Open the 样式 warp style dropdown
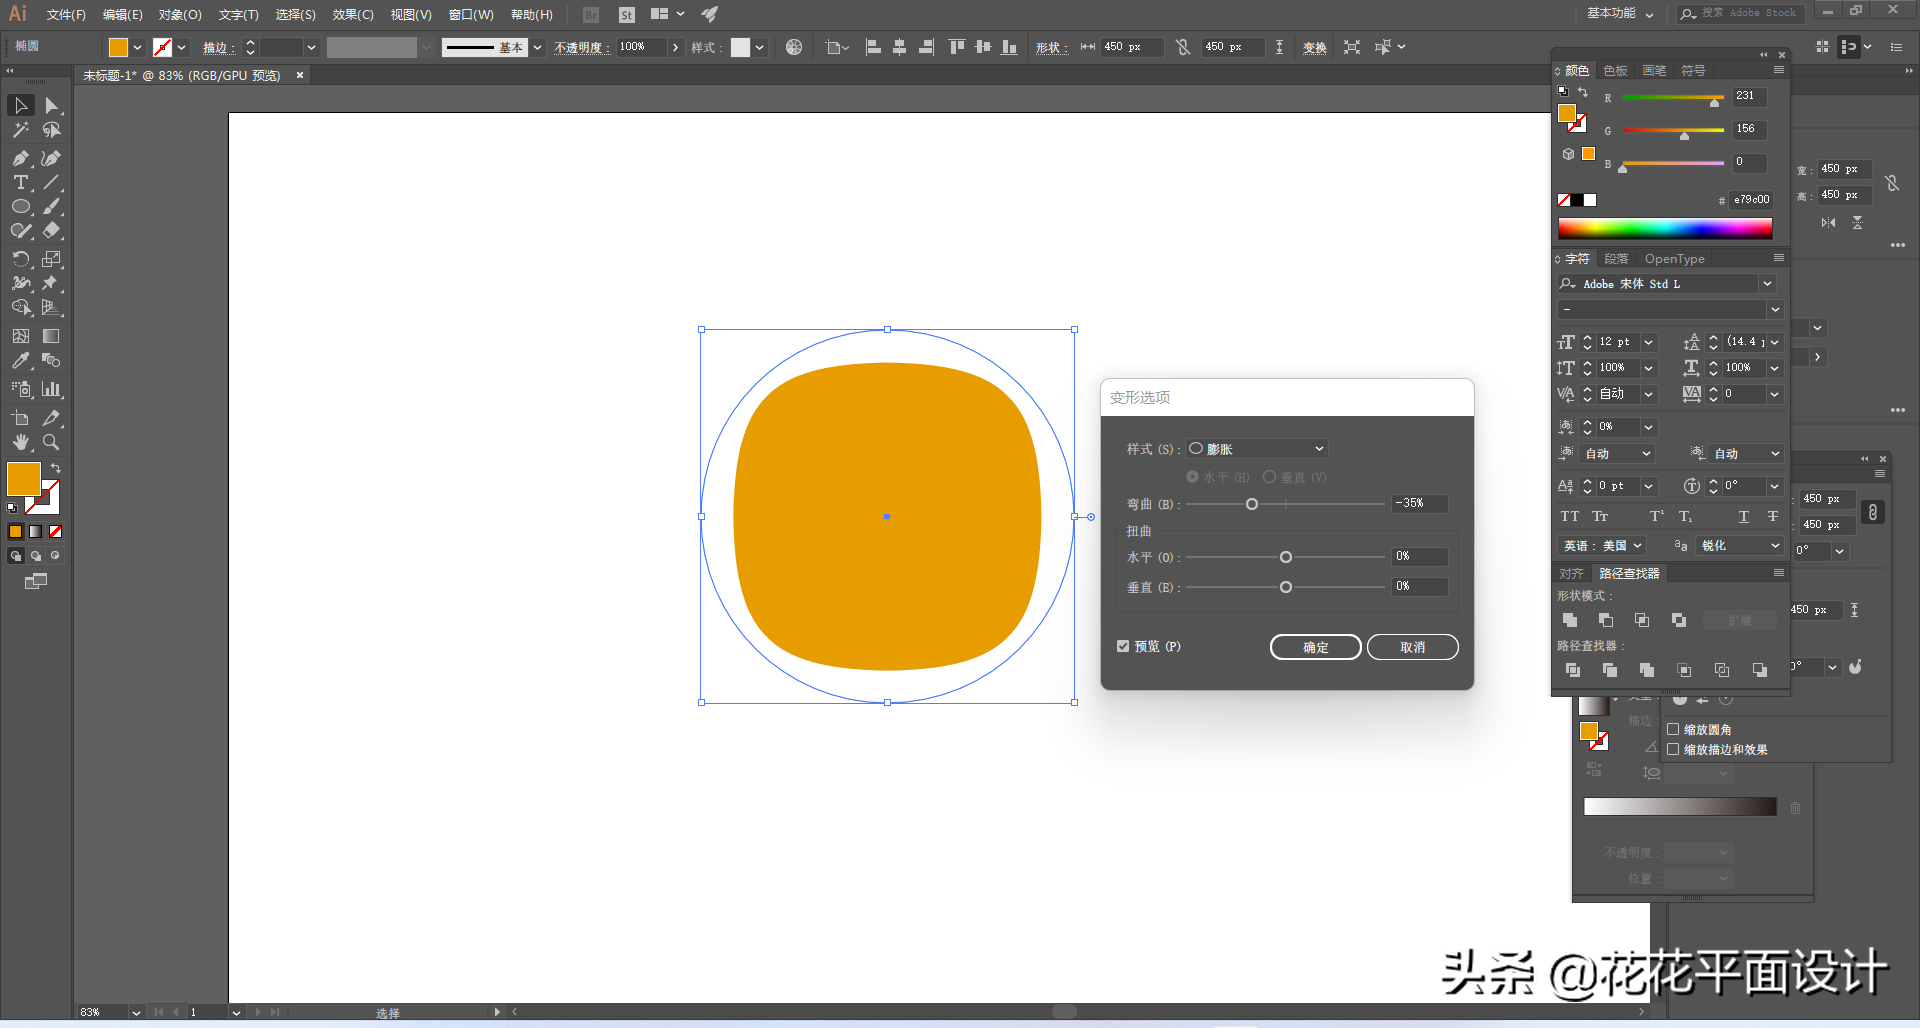This screenshot has height=1028, width=1920. [x=1257, y=449]
